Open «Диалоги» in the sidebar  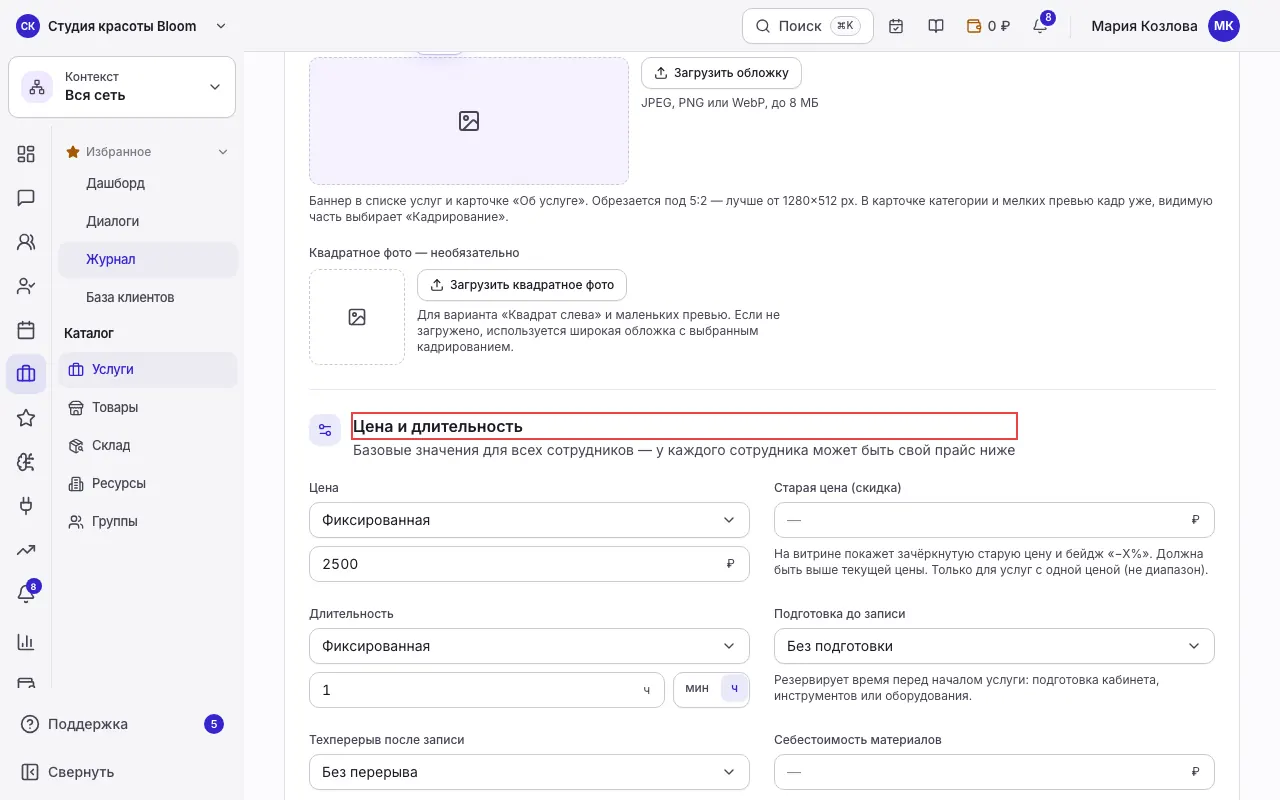pyautogui.click(x=148, y=222)
